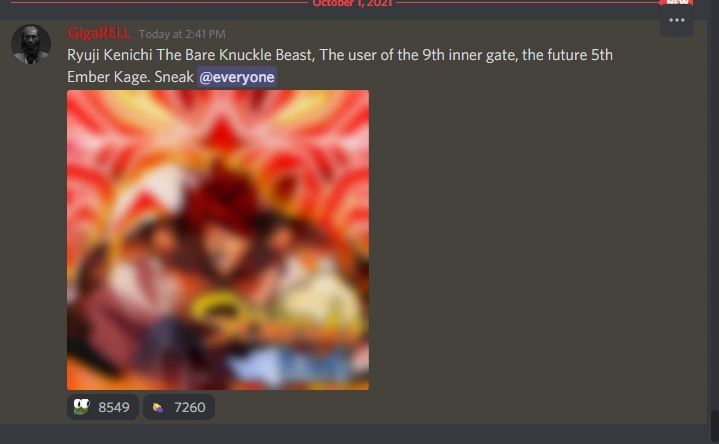Click the chat scrollbar thumb

click(x=714, y=427)
